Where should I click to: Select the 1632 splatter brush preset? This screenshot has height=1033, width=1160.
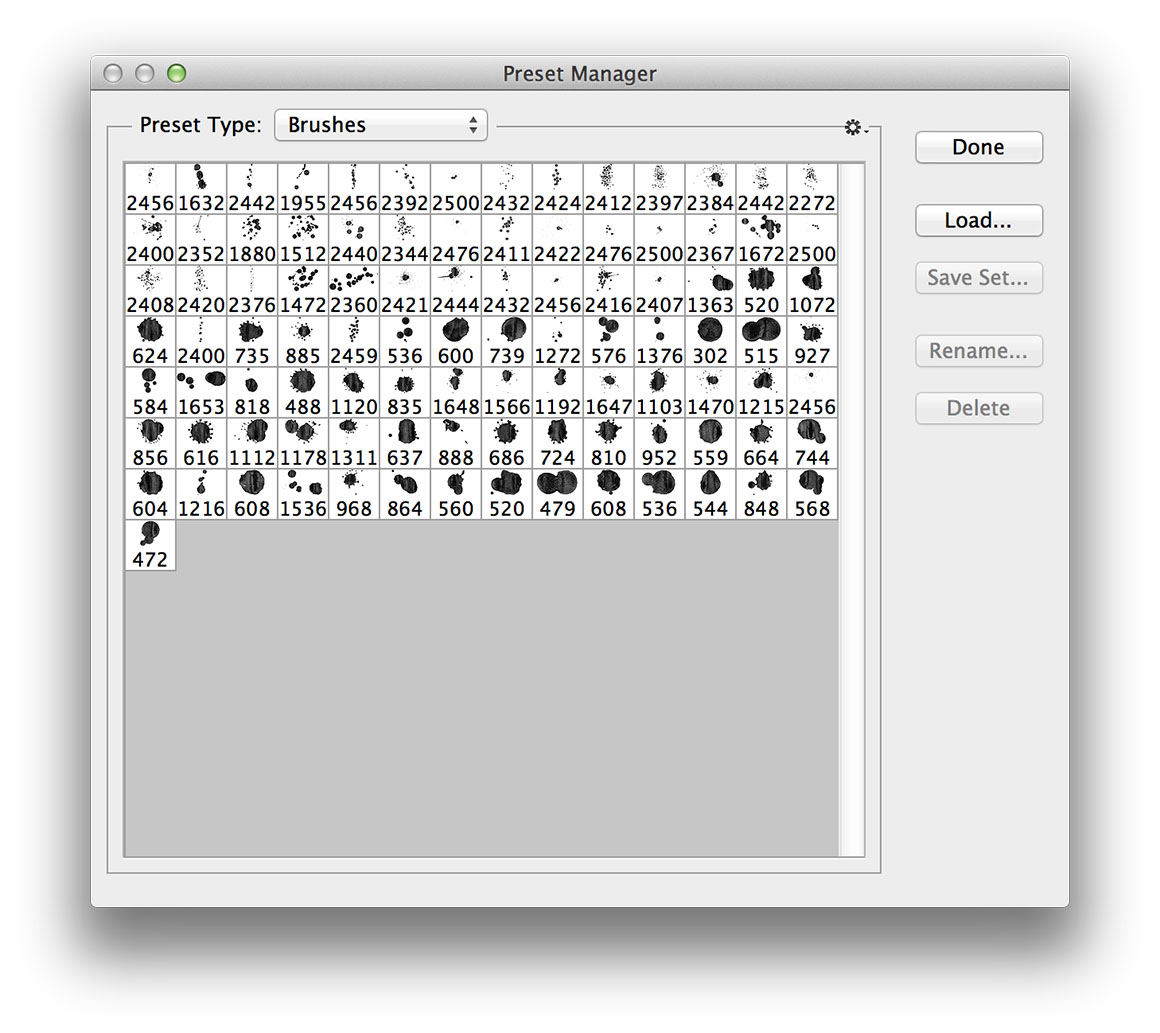click(201, 188)
